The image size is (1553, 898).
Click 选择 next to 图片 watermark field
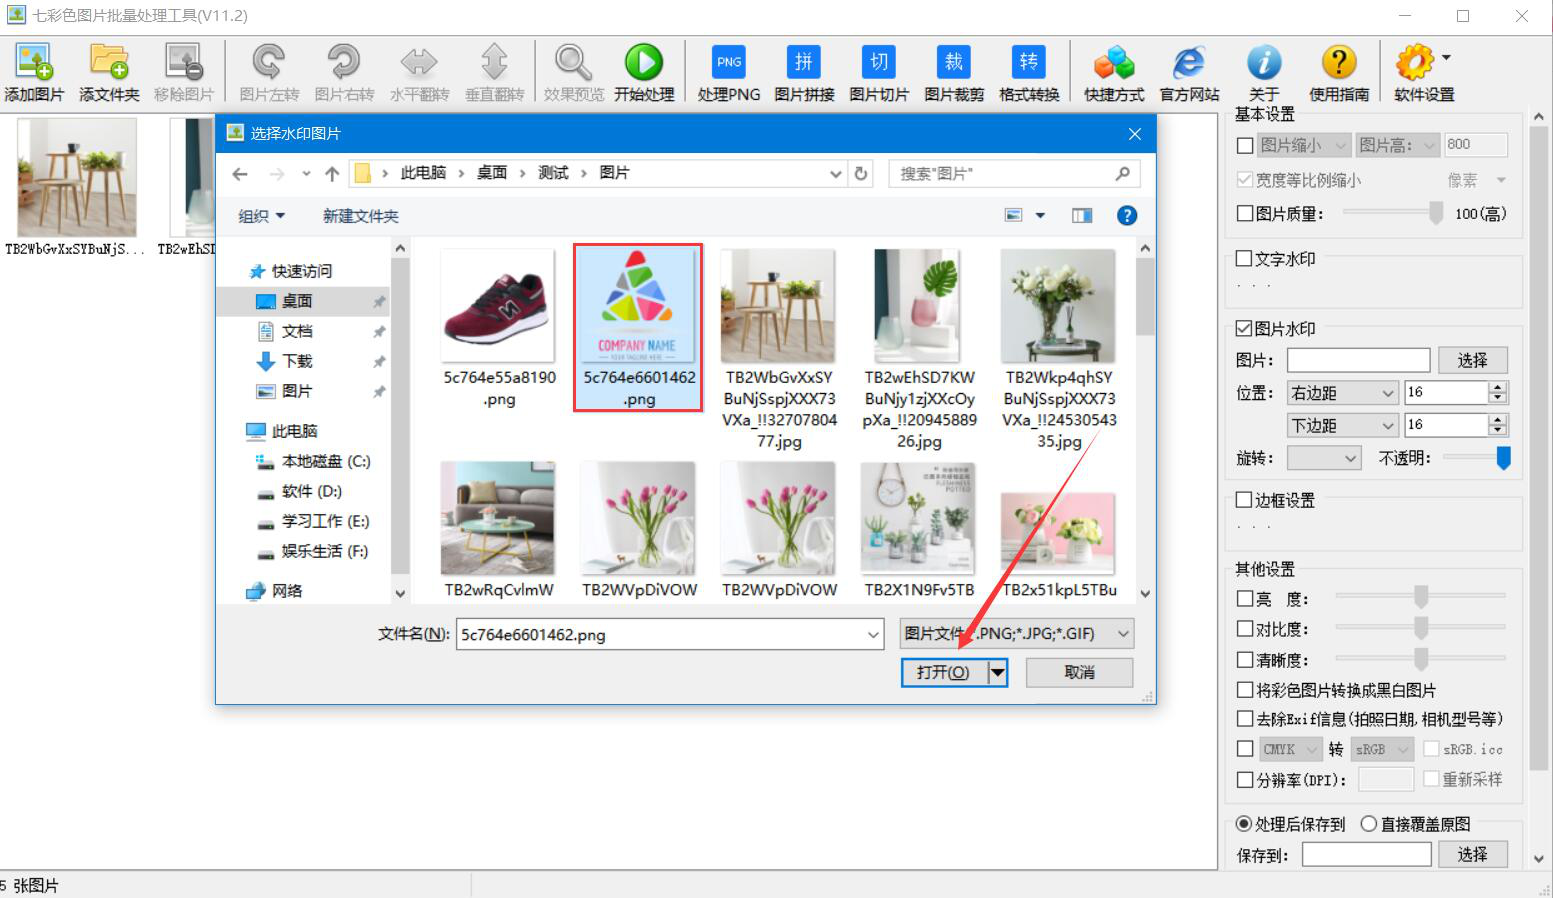1472,360
